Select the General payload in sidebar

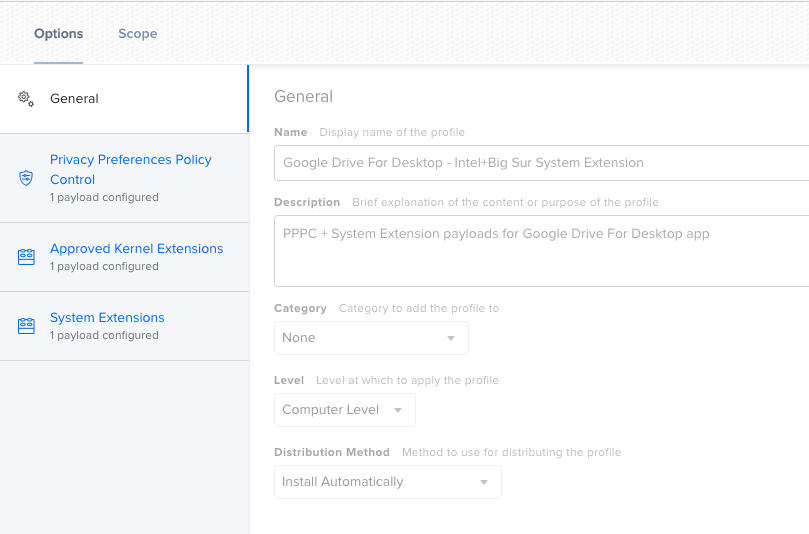pos(124,99)
